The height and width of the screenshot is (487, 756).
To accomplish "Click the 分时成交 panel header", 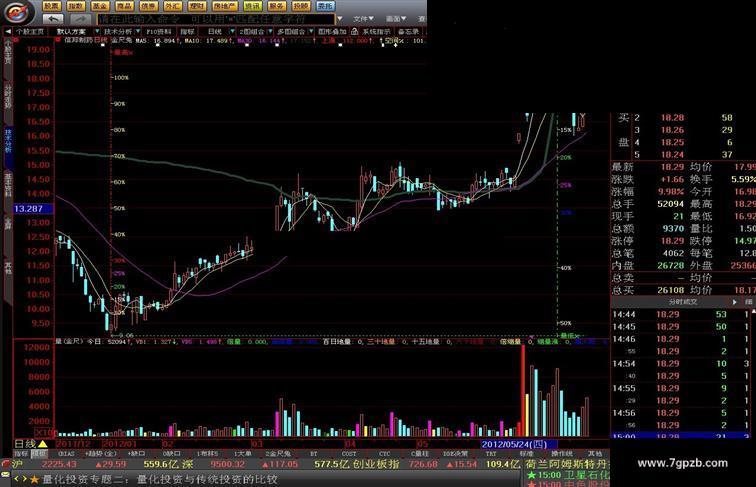I will 682,302.
